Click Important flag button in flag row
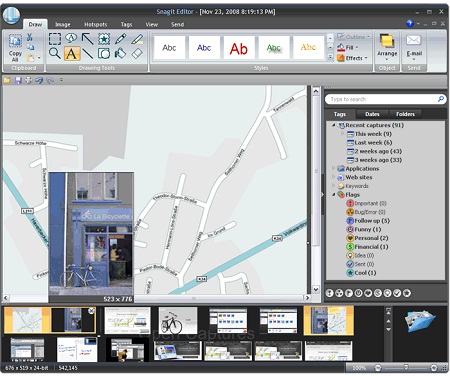The height and width of the screenshot is (376, 450). point(329,293)
